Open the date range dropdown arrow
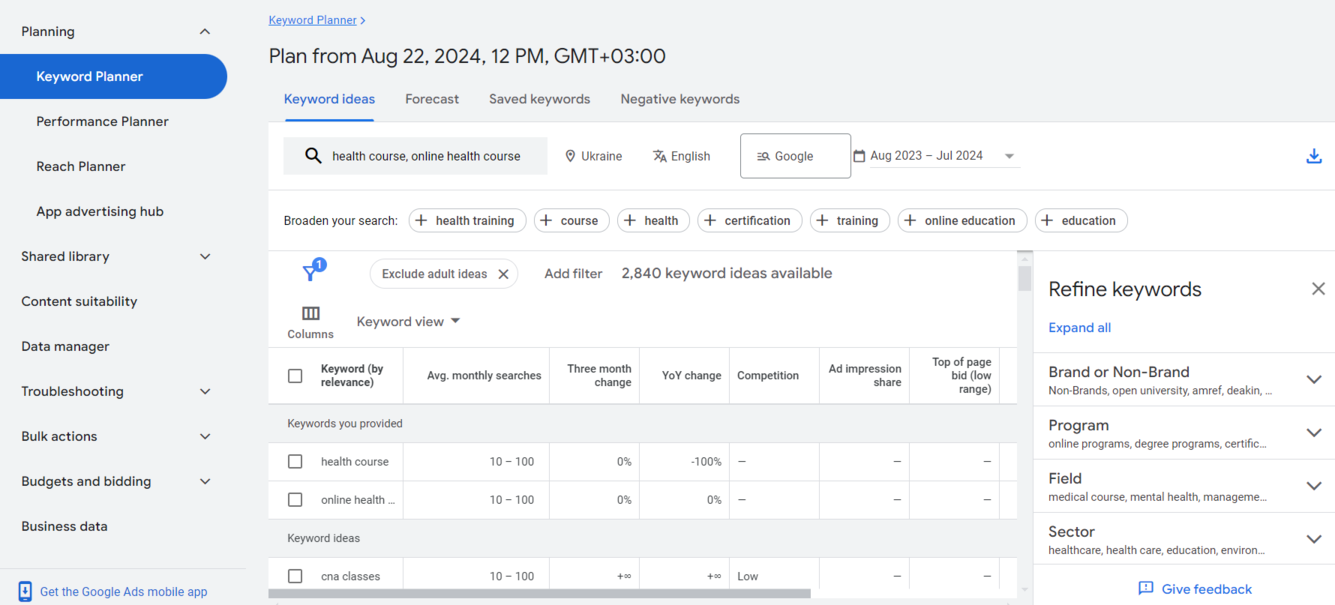 click(1009, 156)
